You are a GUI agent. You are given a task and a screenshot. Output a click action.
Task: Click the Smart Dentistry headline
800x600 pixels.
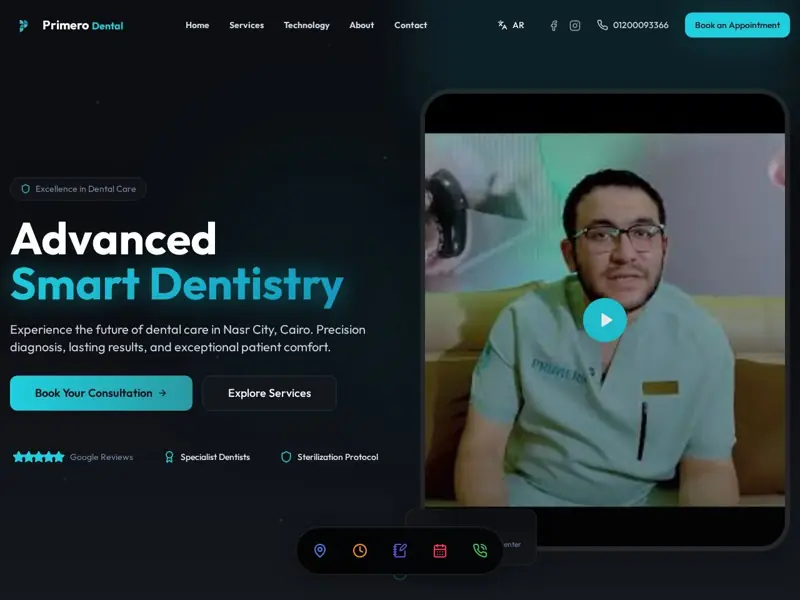tap(177, 285)
